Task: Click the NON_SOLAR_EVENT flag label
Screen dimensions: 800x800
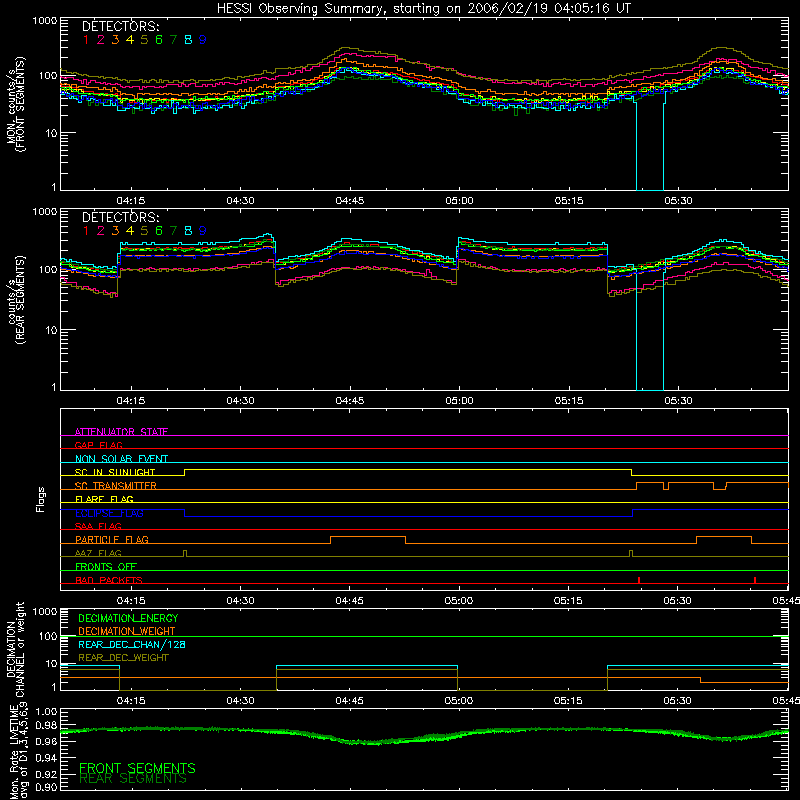Action: point(121,459)
